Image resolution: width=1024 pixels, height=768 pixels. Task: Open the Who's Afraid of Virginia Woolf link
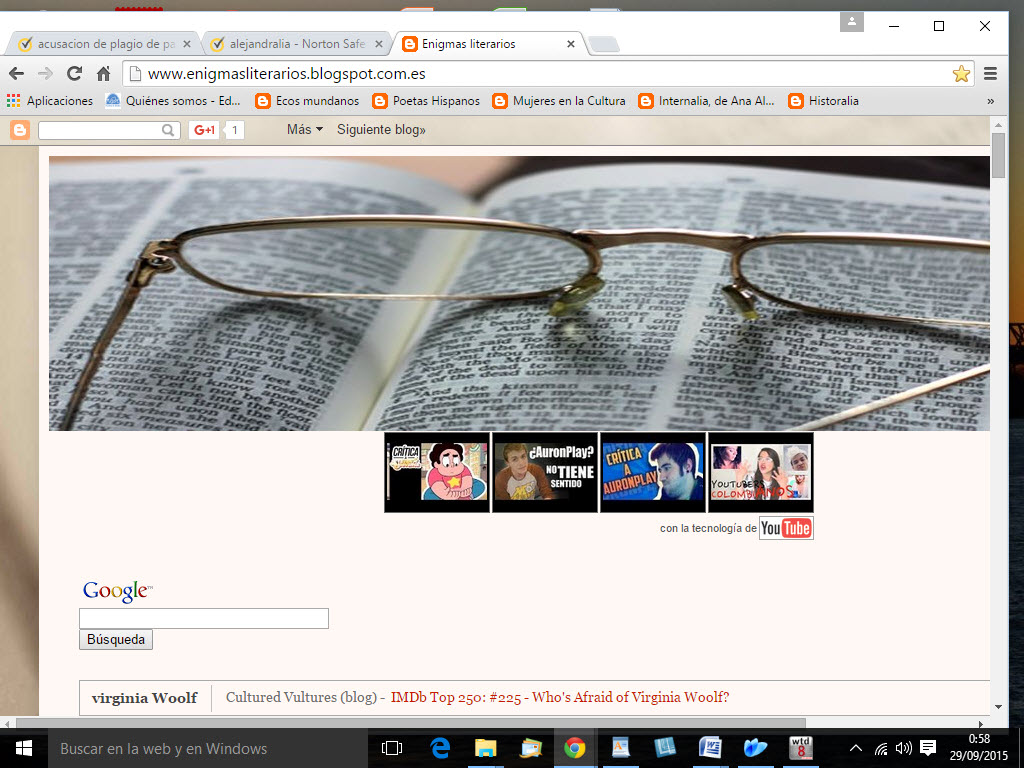tap(560, 697)
